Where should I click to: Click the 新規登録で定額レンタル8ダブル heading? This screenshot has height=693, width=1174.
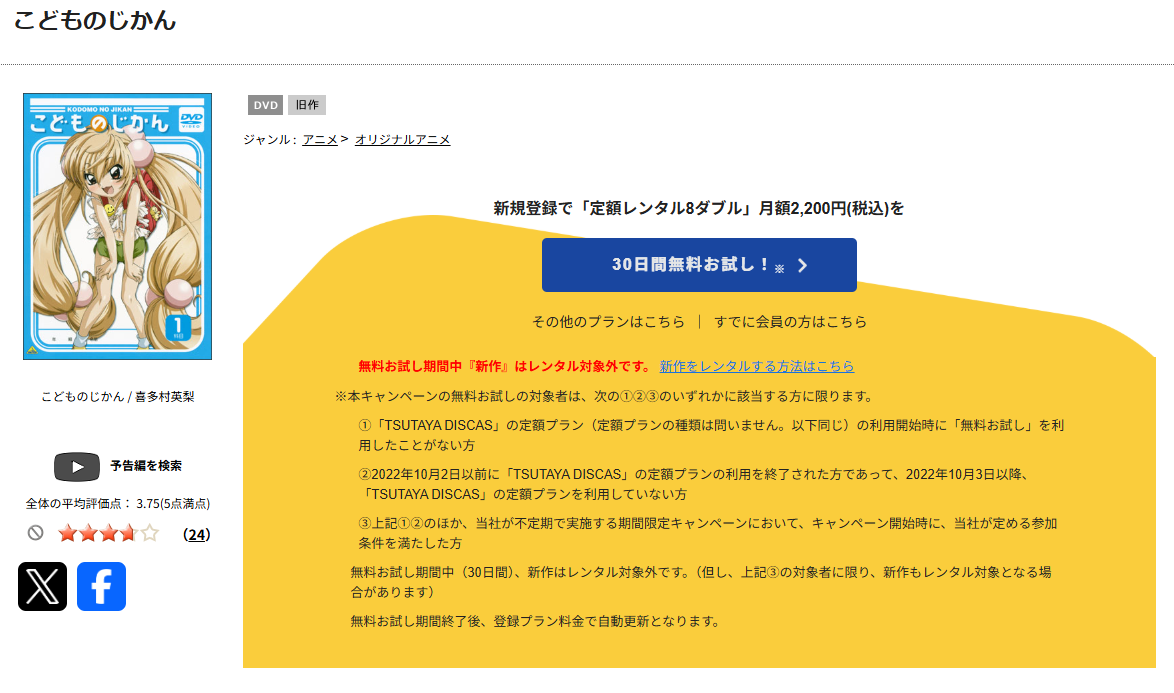[699, 208]
